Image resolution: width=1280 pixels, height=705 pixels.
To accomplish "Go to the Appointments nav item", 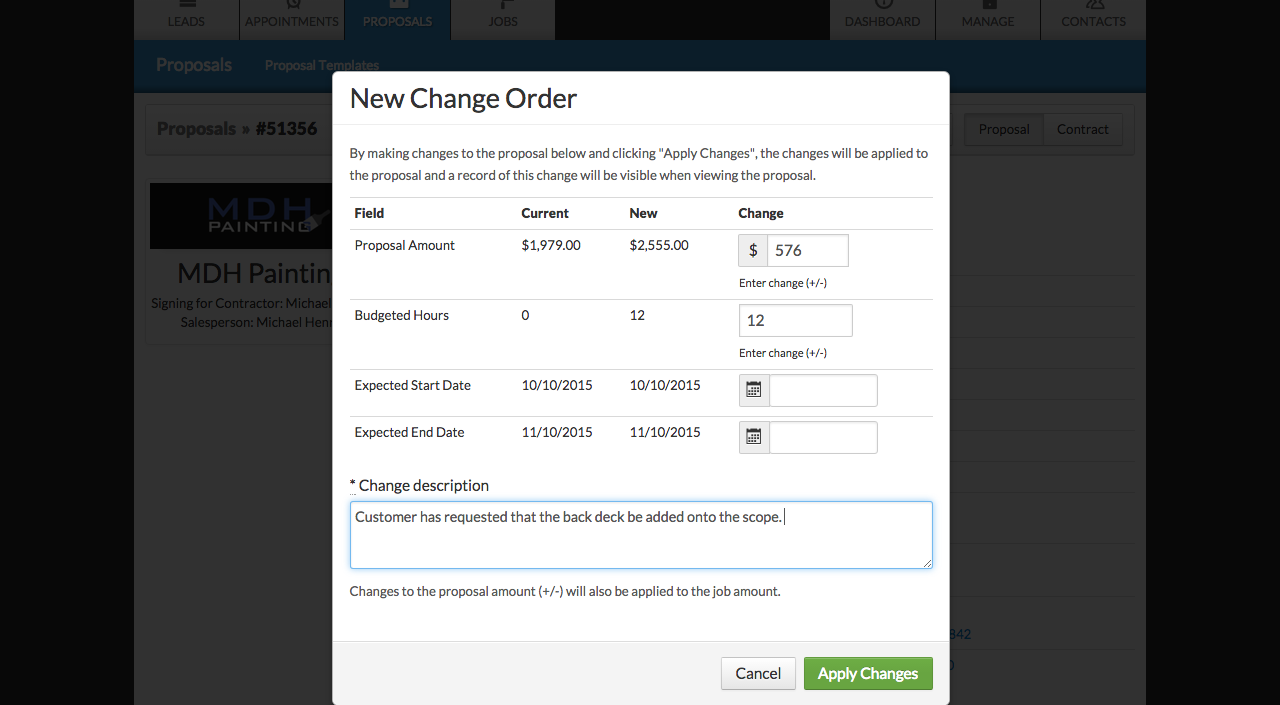I will [292, 20].
